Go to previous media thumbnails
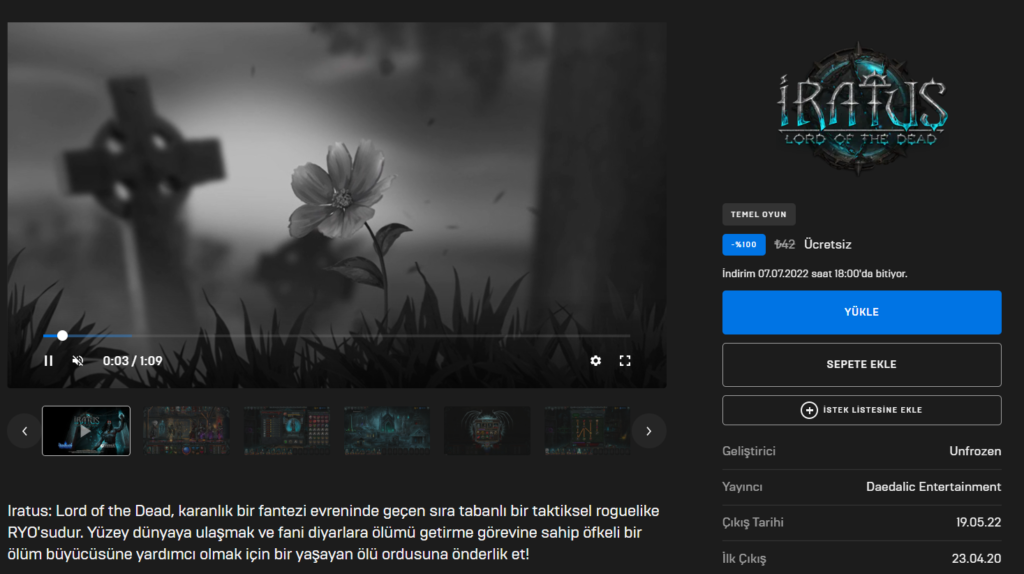This screenshot has width=1024, height=574. [25, 431]
